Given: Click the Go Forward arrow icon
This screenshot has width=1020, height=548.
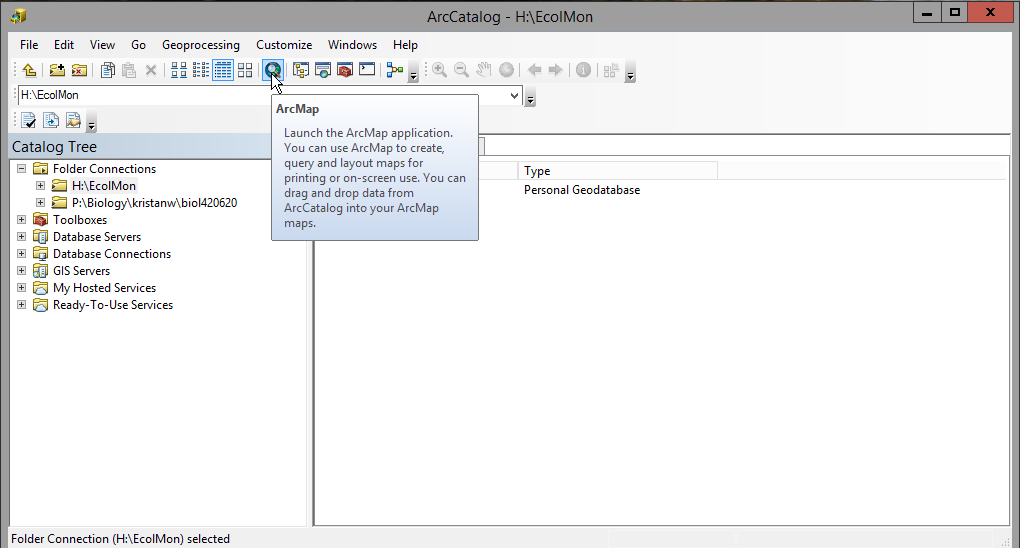Looking at the screenshot, I should pos(555,70).
